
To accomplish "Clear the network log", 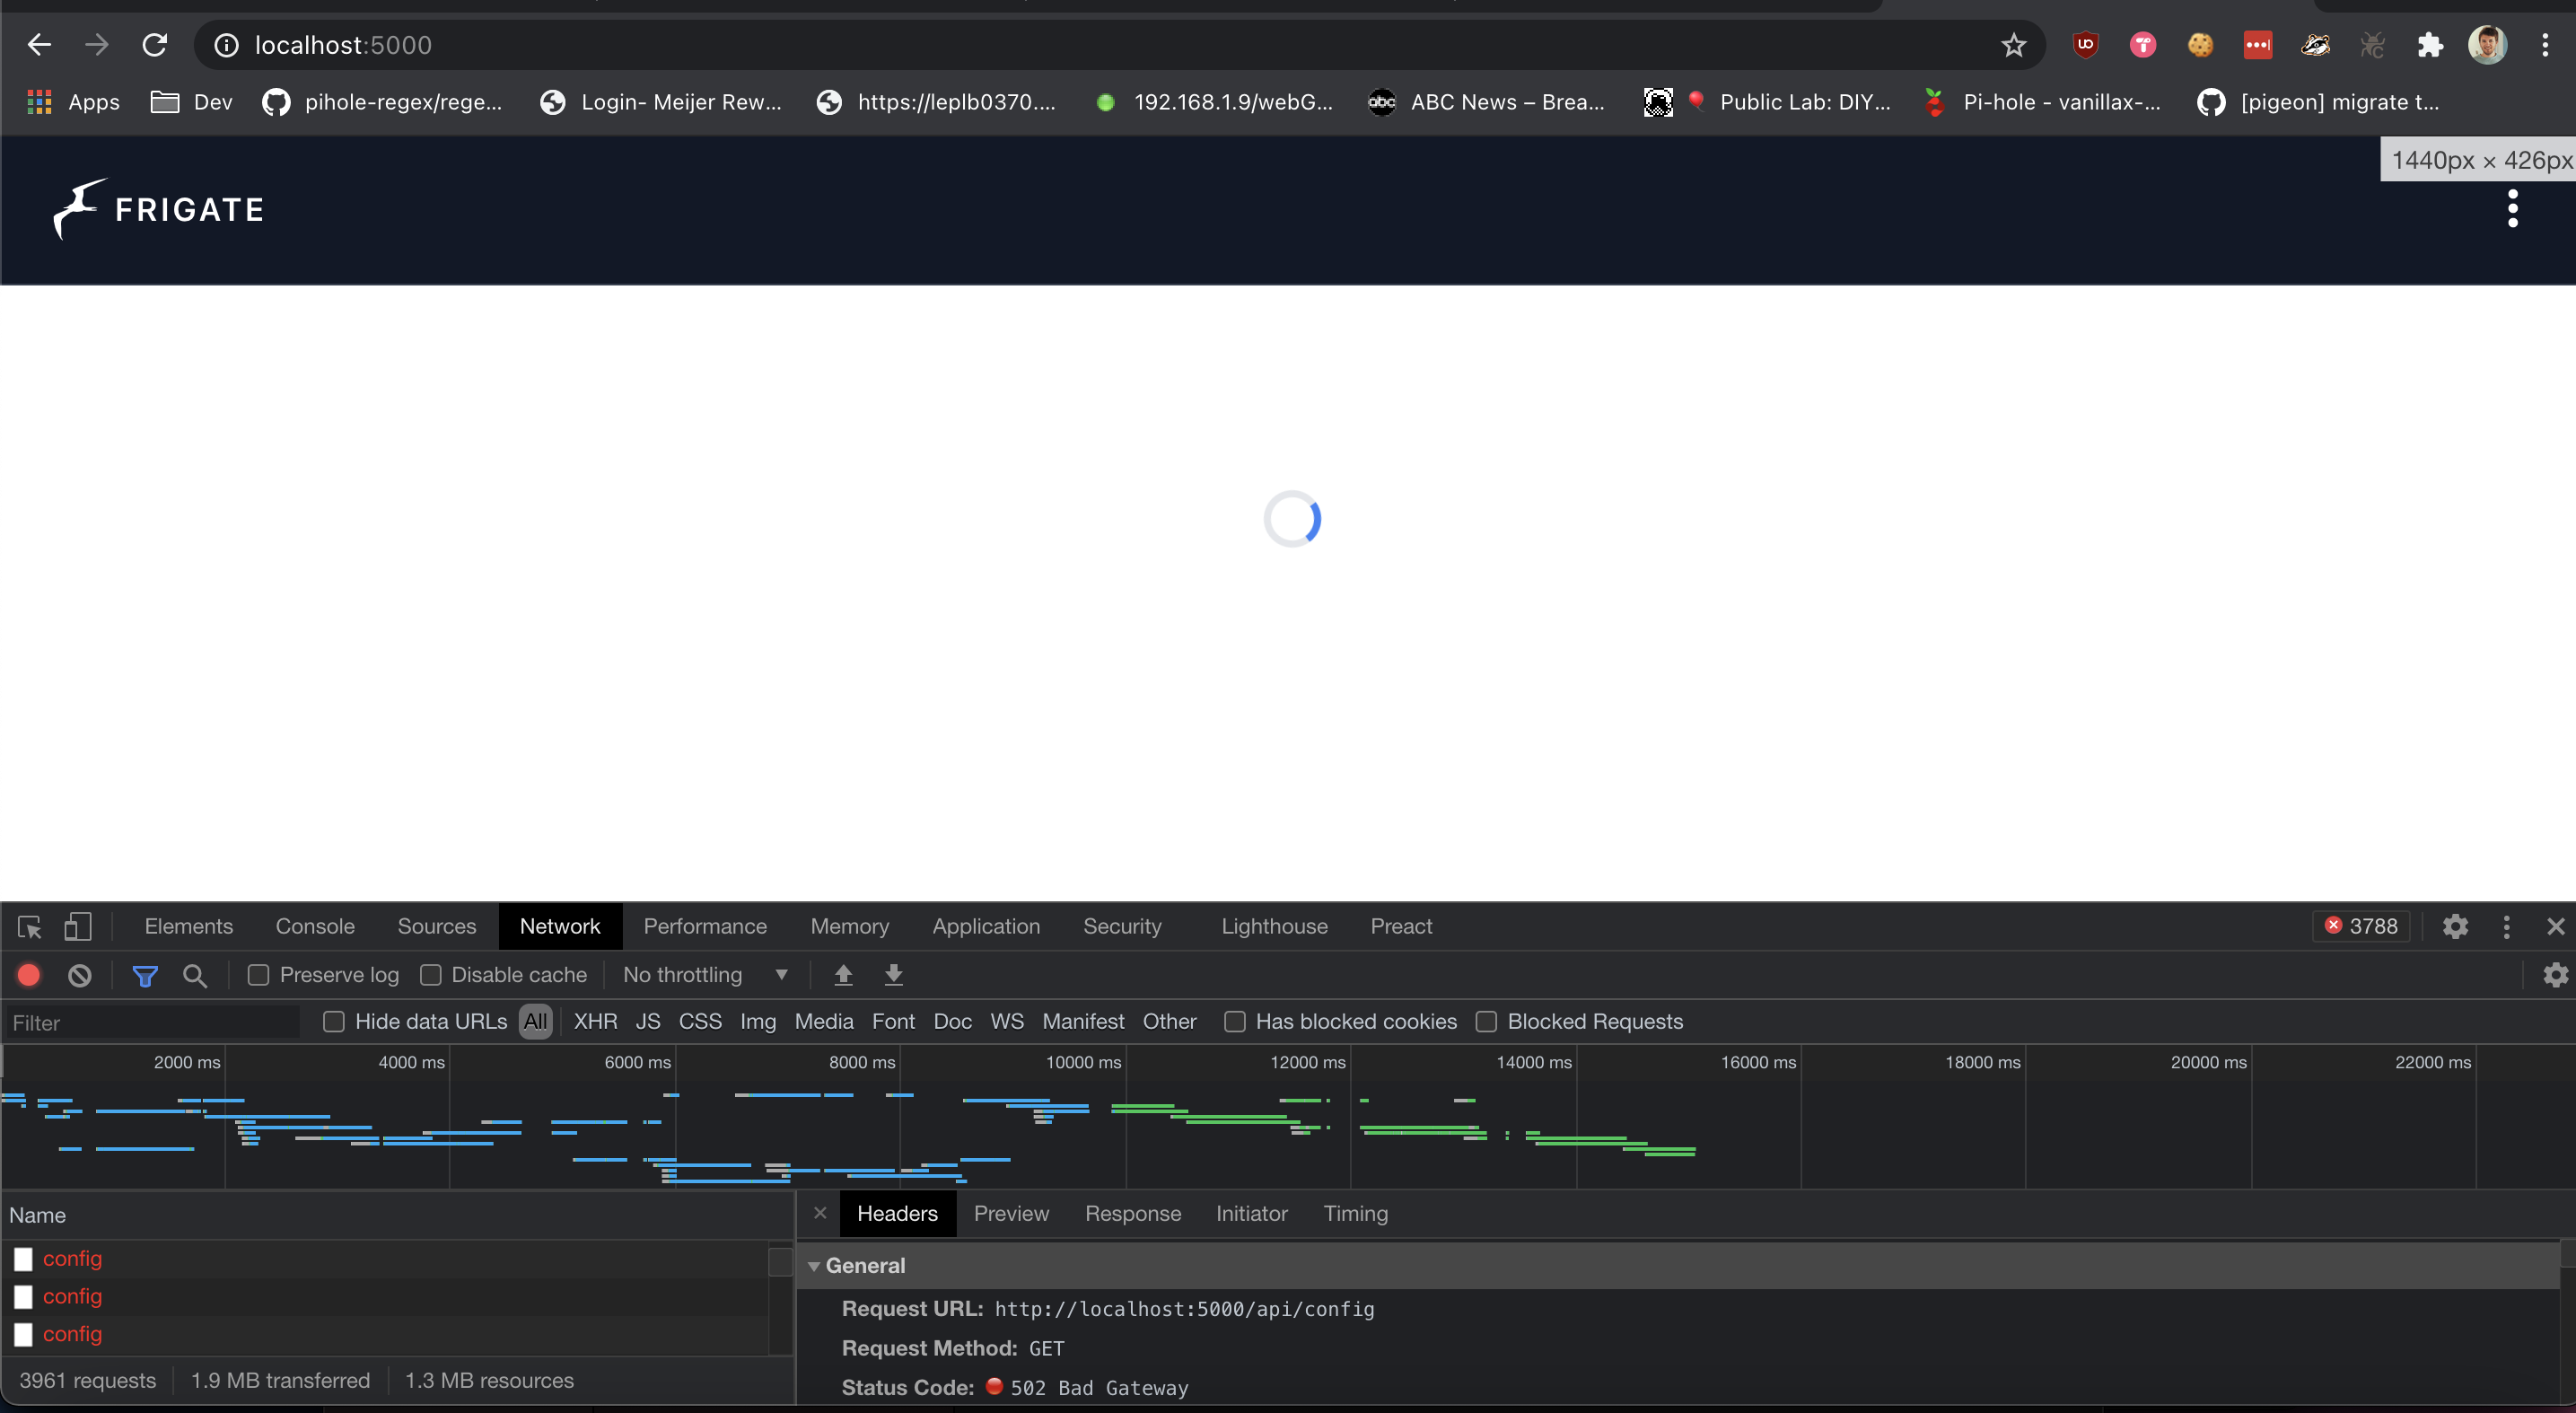I will coord(79,975).
